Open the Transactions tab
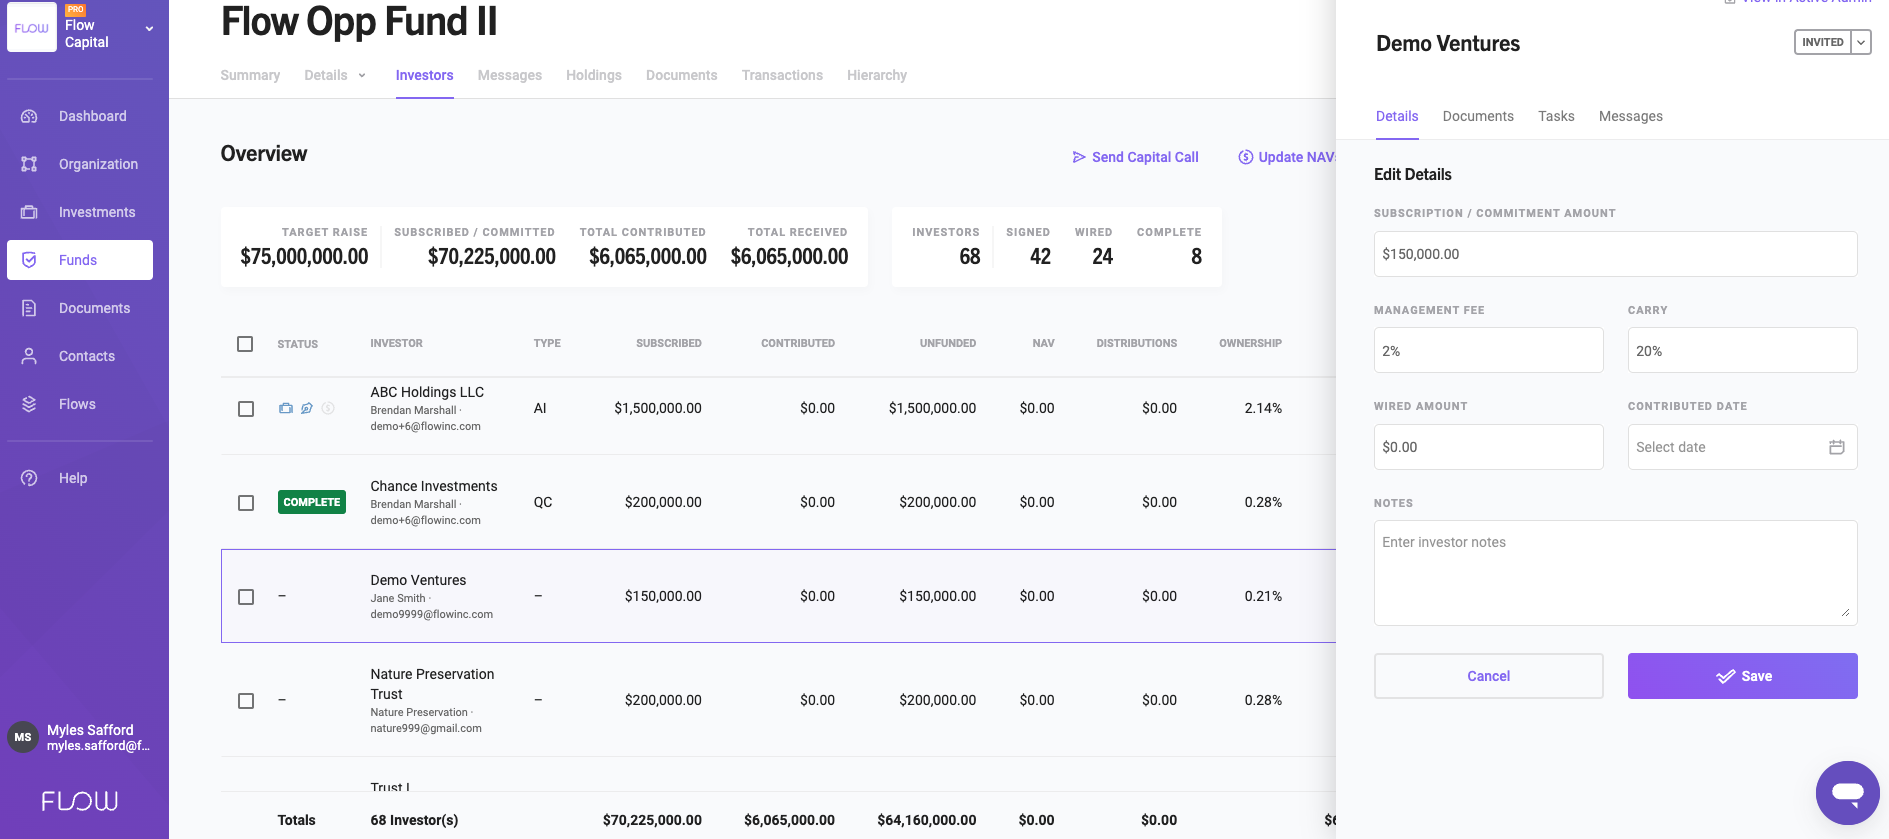The height and width of the screenshot is (839, 1889). click(782, 75)
